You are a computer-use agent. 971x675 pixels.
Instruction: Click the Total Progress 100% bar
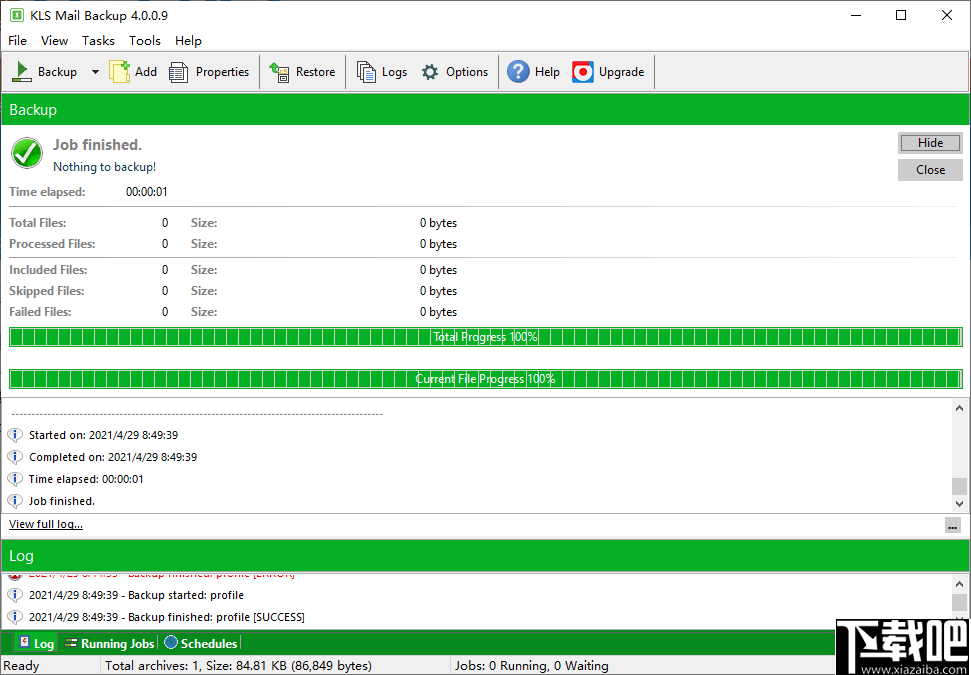pos(485,337)
